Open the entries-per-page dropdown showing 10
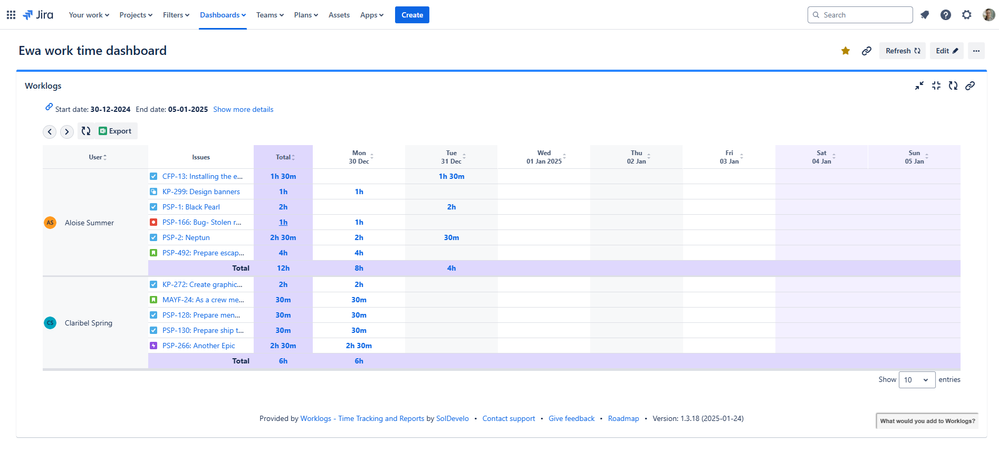This screenshot has height=459, width=999. [917, 380]
